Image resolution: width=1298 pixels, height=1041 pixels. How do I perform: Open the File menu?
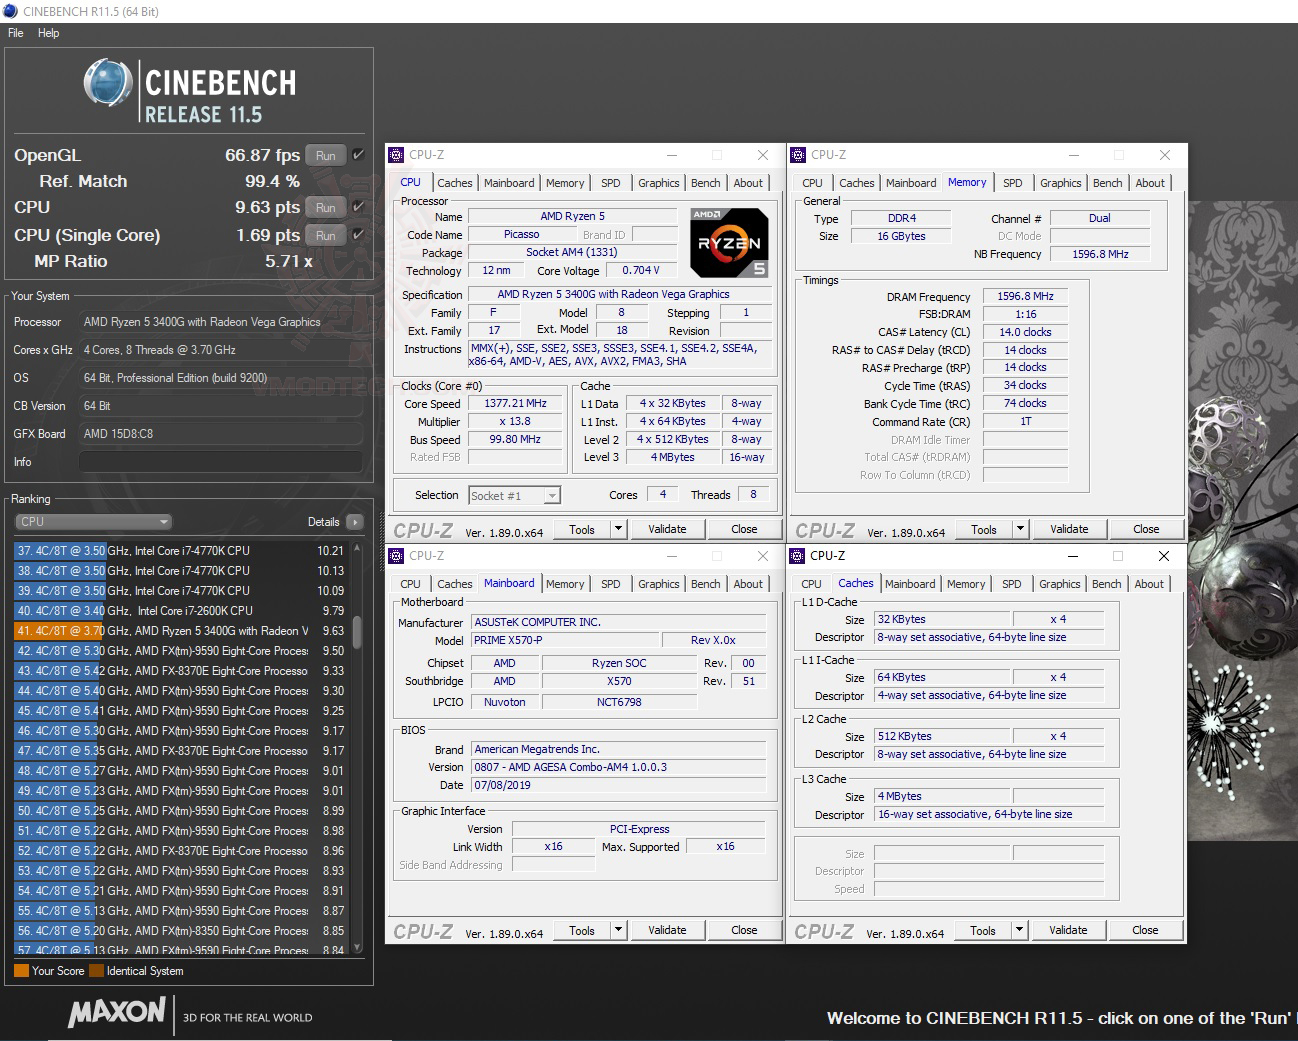tap(16, 33)
